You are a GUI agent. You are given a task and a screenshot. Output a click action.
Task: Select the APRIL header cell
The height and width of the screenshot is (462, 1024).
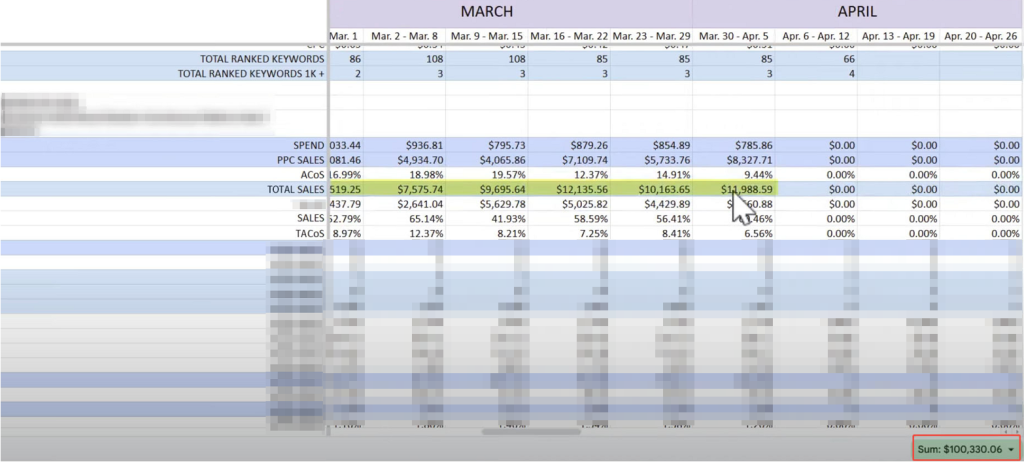tap(857, 13)
